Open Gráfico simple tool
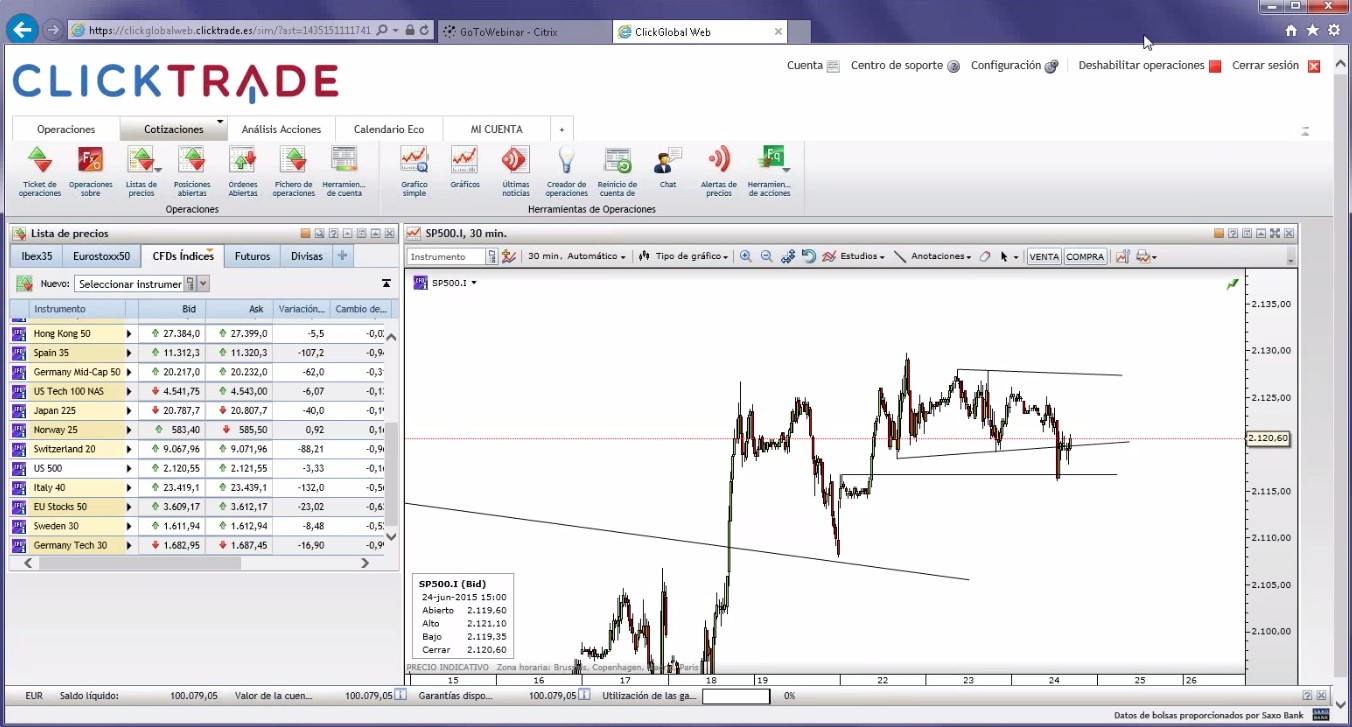Viewport: 1352px width, 727px height. coord(414,170)
